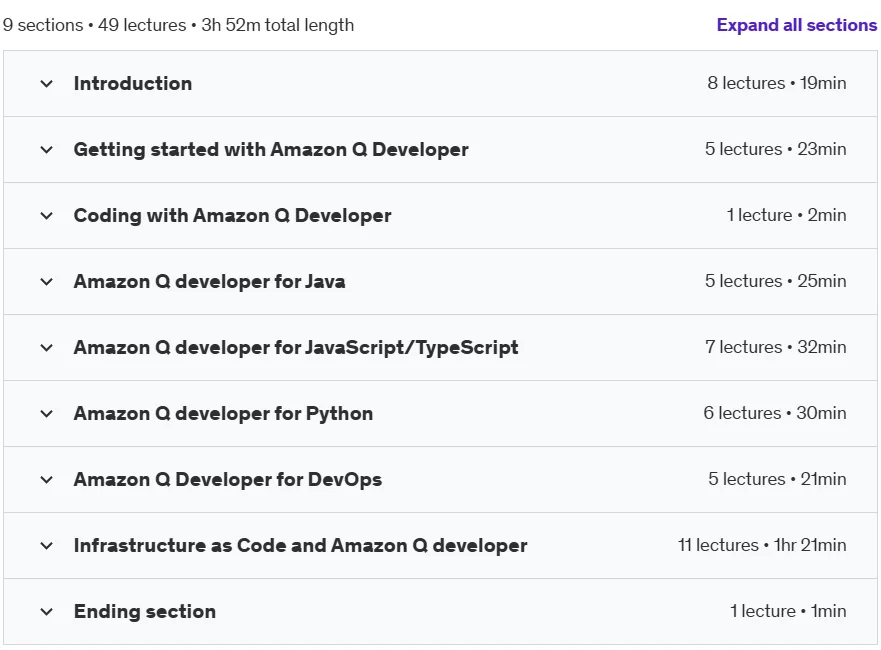Click the '5 lectures • 21min' text
This screenshot has height=650, width=881.
777,479
